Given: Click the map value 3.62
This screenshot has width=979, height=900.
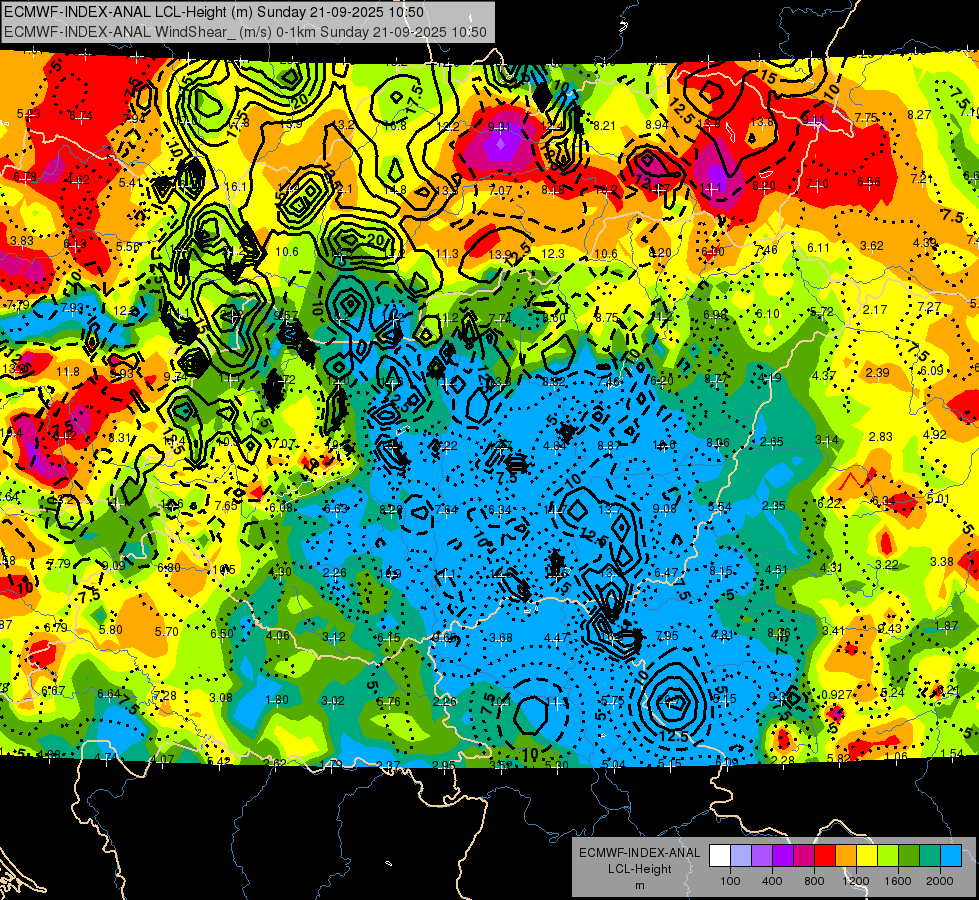Looking at the screenshot, I should tap(872, 245).
